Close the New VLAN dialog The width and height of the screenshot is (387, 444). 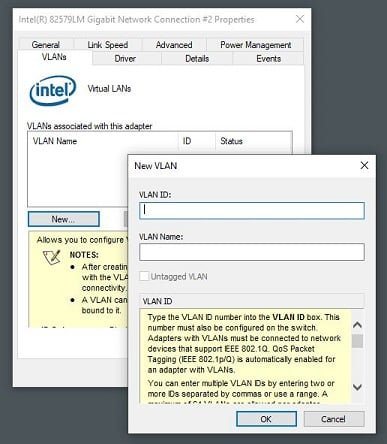tap(364, 165)
